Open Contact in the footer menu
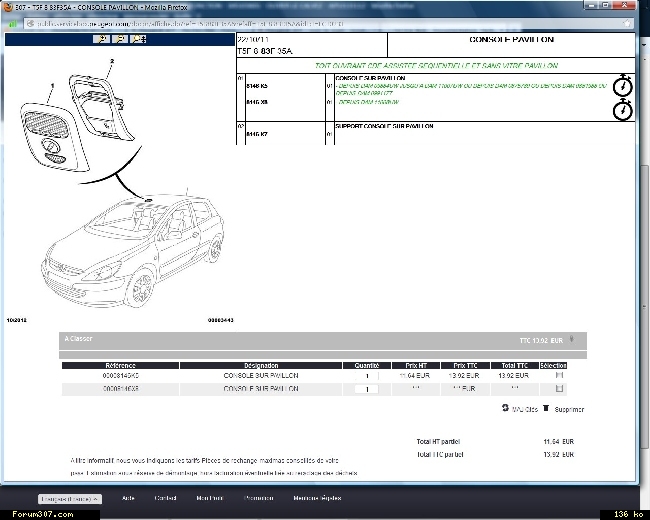The image size is (650, 520). tap(165, 498)
